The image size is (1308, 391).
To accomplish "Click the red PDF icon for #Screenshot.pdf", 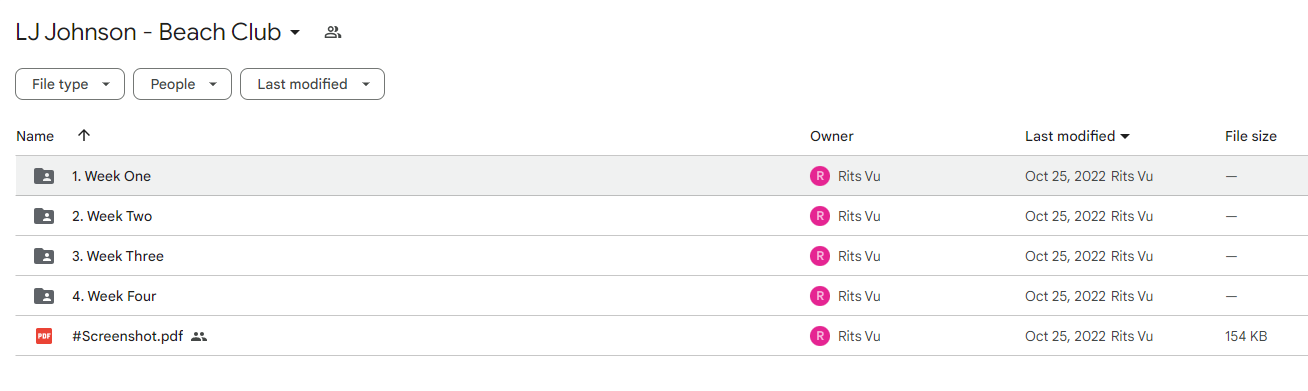I will (x=44, y=336).
